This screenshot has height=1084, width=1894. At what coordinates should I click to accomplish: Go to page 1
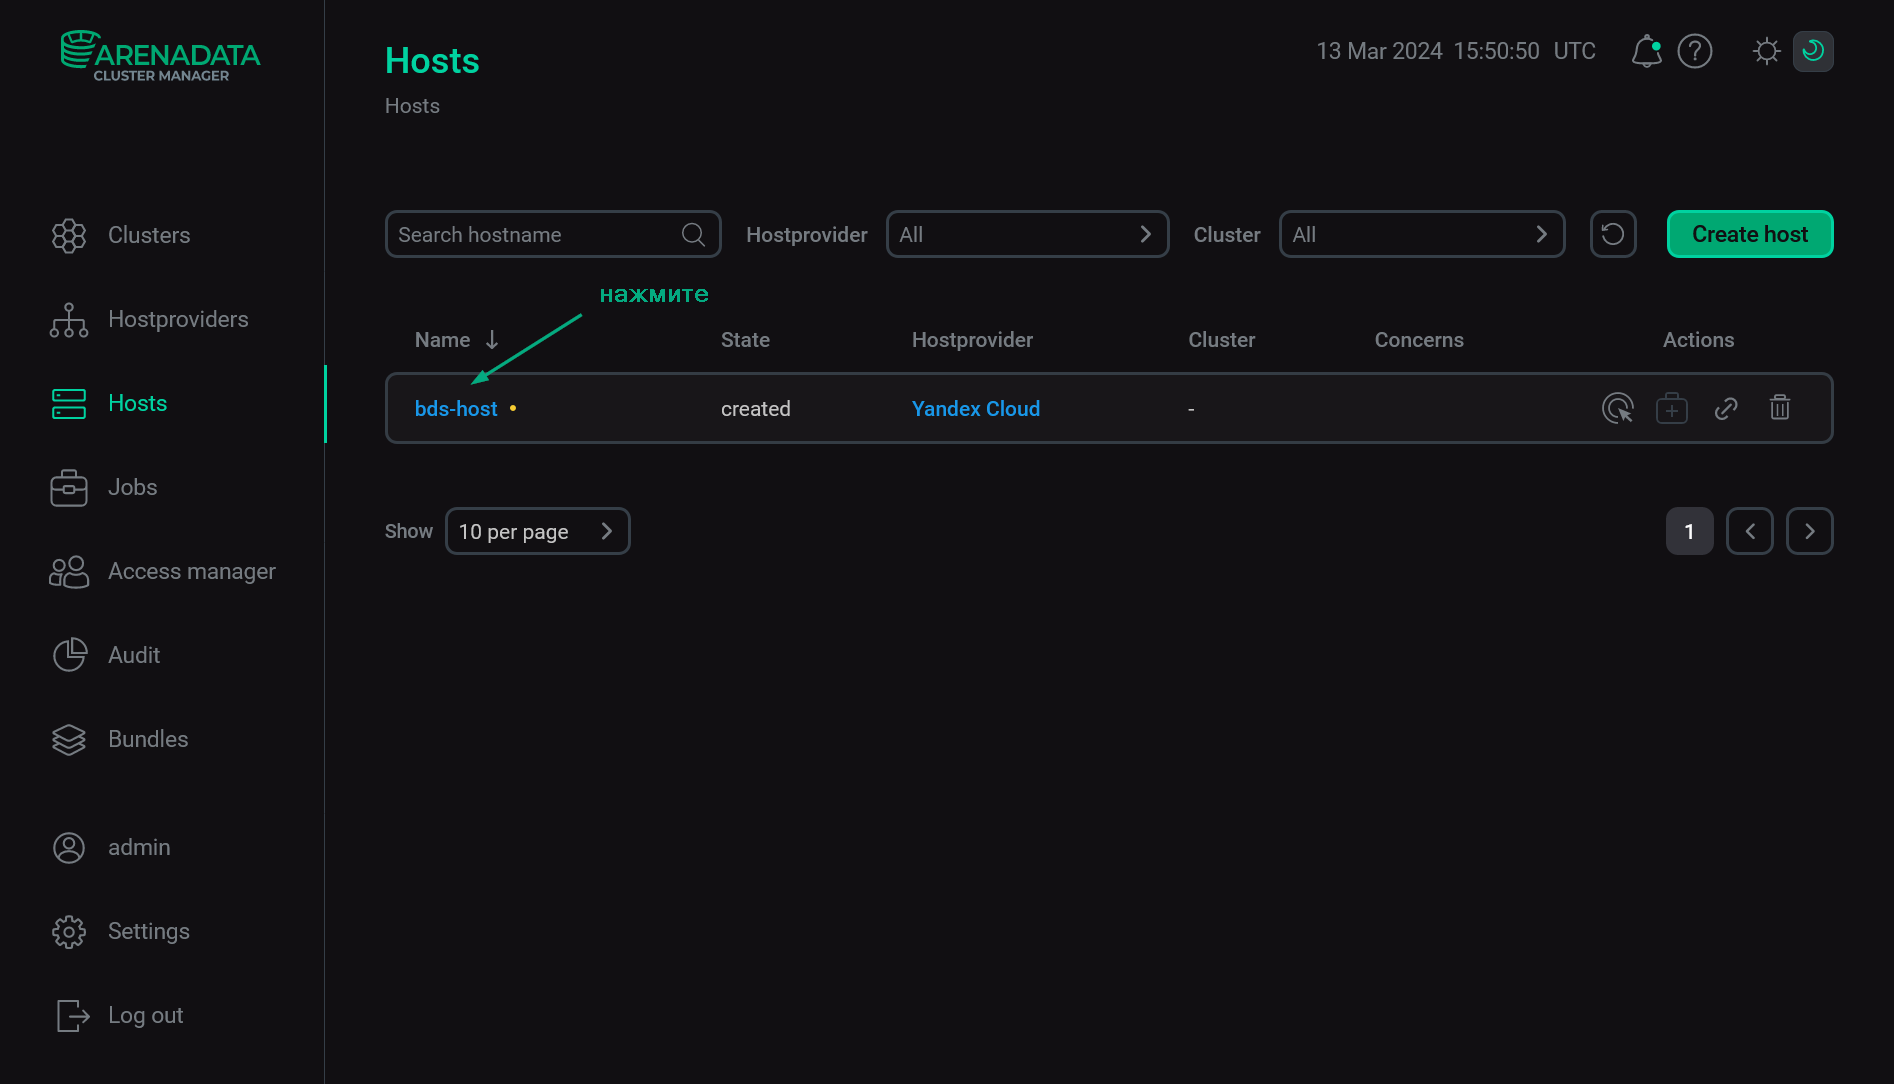click(1690, 531)
